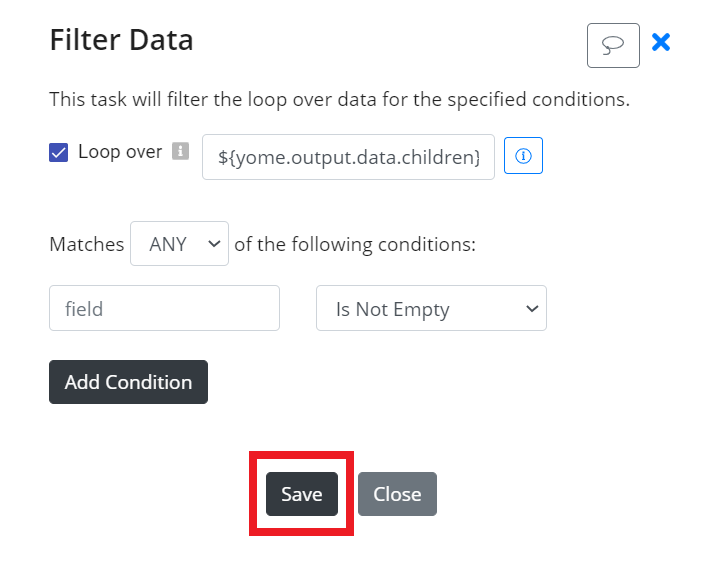Uncheck the Loop over checkbox
Viewport: 701px width, 566px height.
point(59,152)
